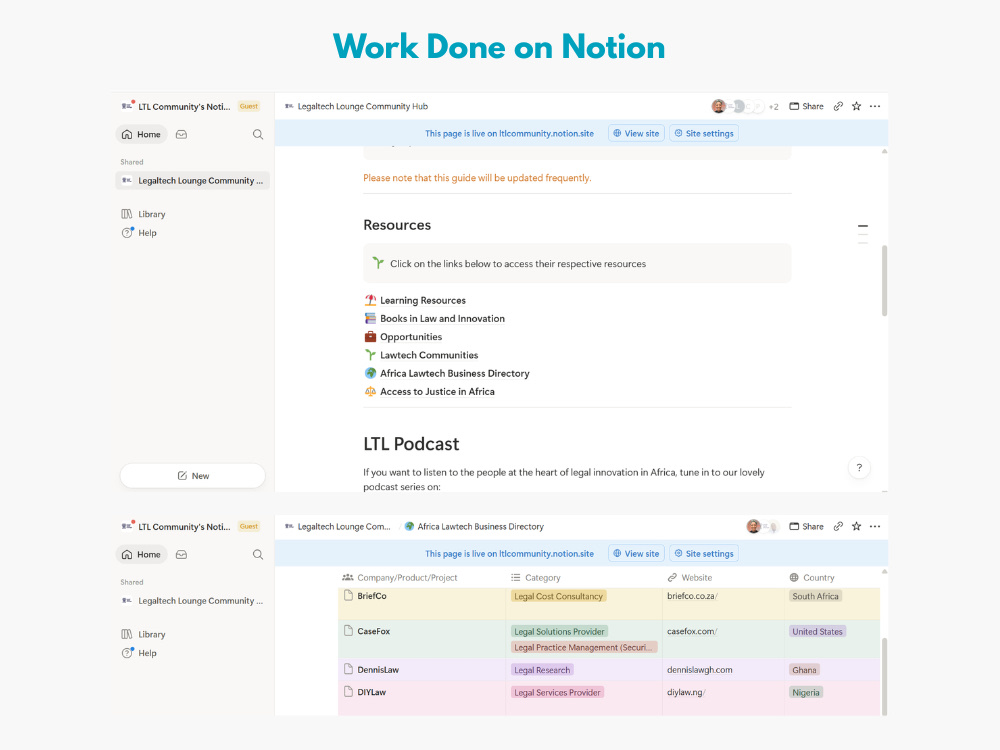Click View site in the top banner
The width and height of the screenshot is (1000, 750).
636,133
